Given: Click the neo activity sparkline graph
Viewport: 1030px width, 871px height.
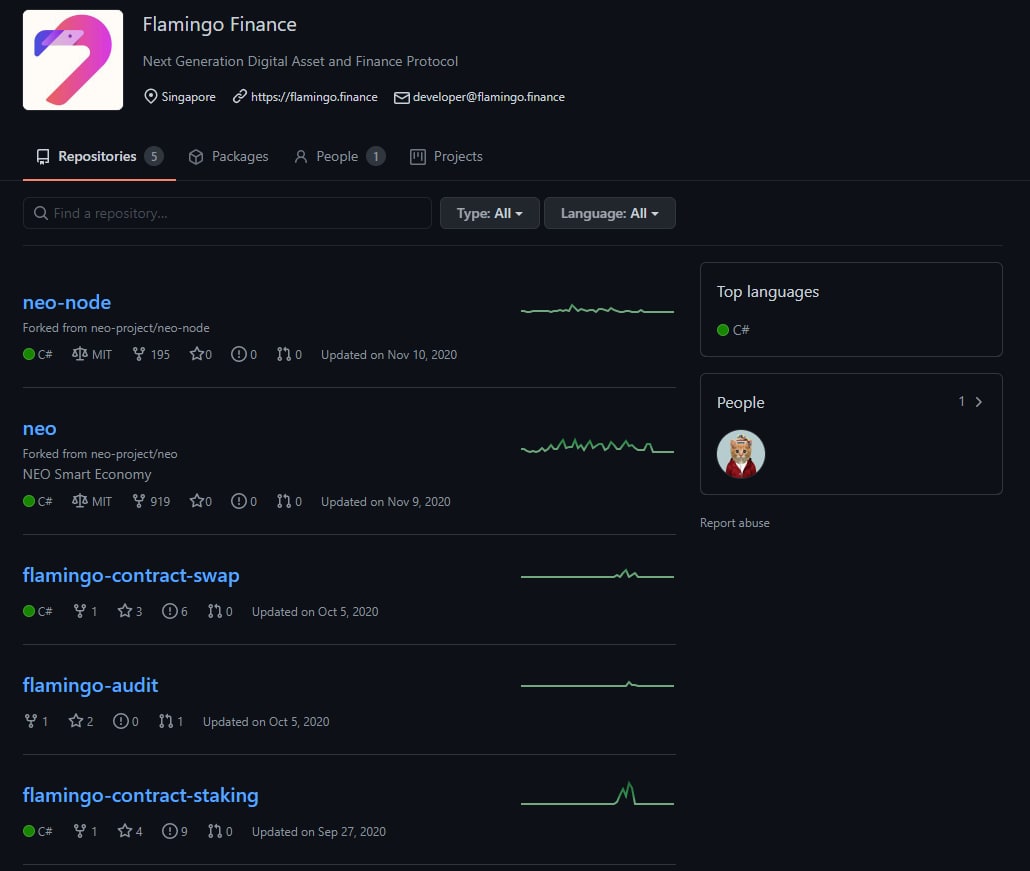Looking at the screenshot, I should click(x=597, y=446).
